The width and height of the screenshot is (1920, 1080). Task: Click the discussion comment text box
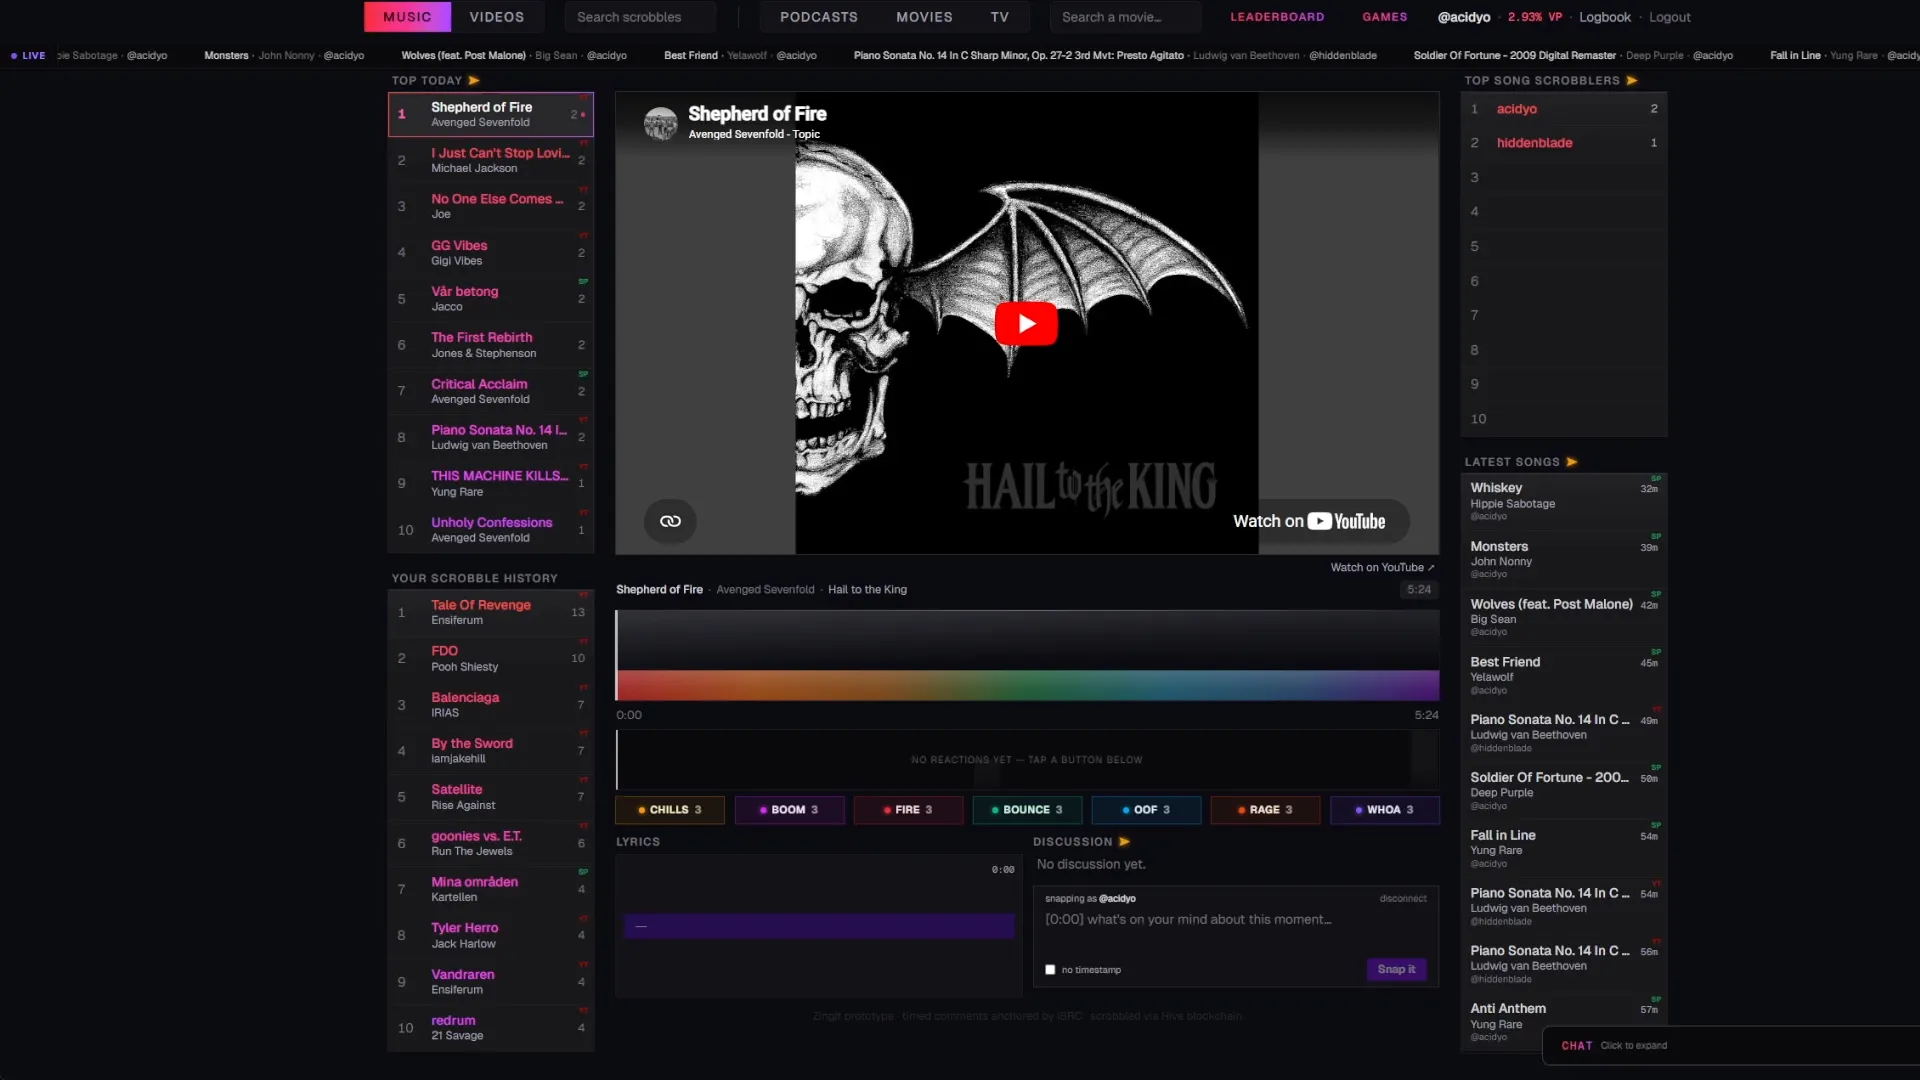[1236, 932]
